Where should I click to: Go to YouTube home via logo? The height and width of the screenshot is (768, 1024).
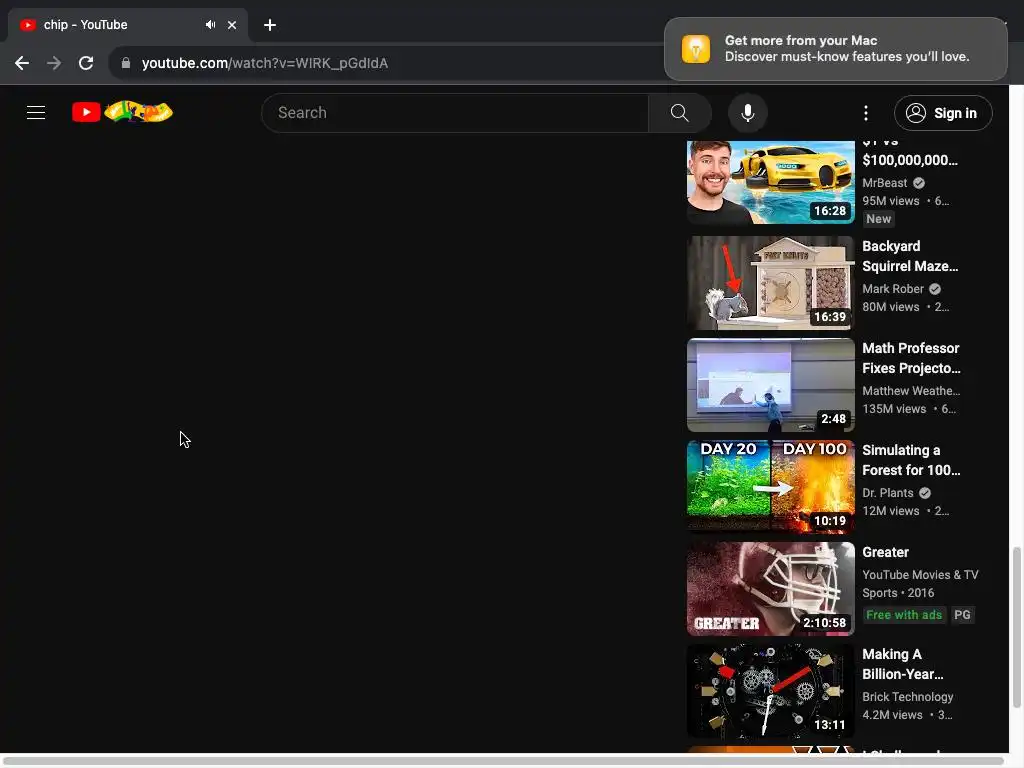click(122, 112)
